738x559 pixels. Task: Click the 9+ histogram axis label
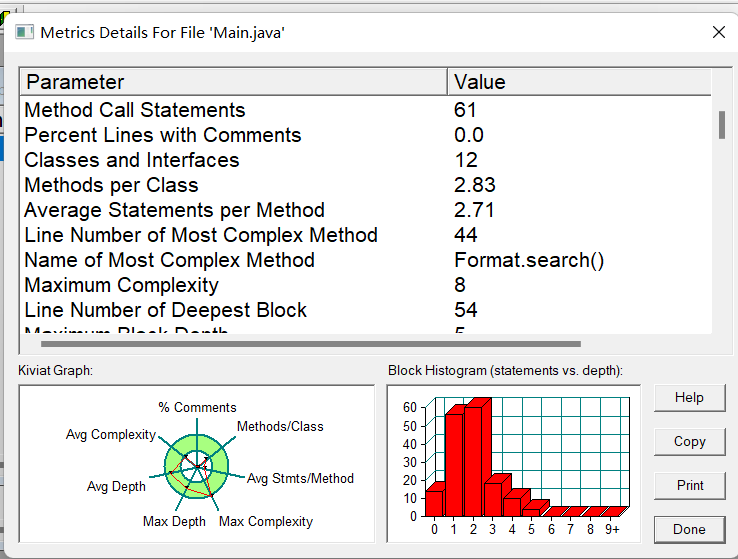point(612,530)
